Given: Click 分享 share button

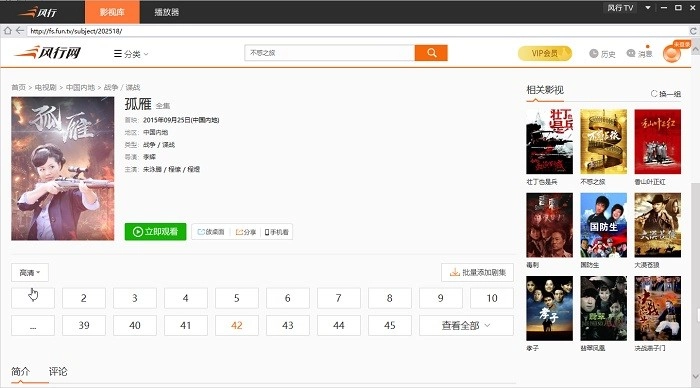Looking at the screenshot, I should pos(246,232).
